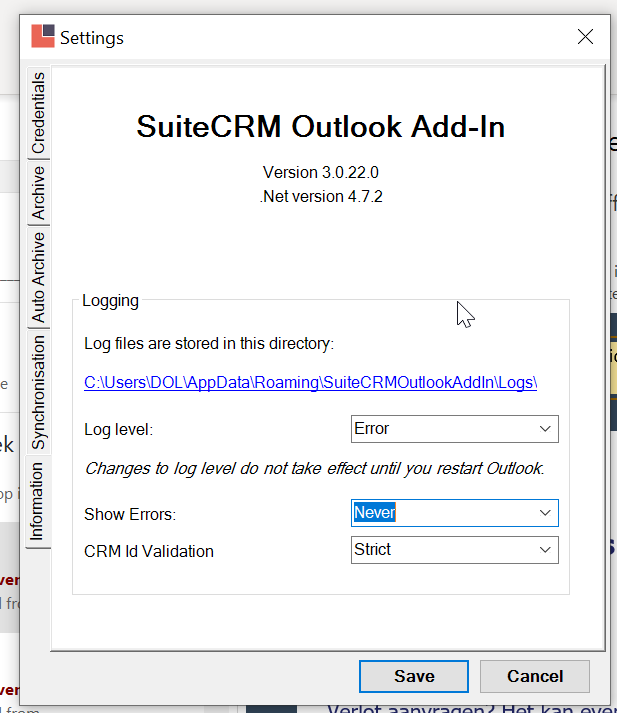
Task: Switch to the Archive tab
Action: [x=39, y=192]
